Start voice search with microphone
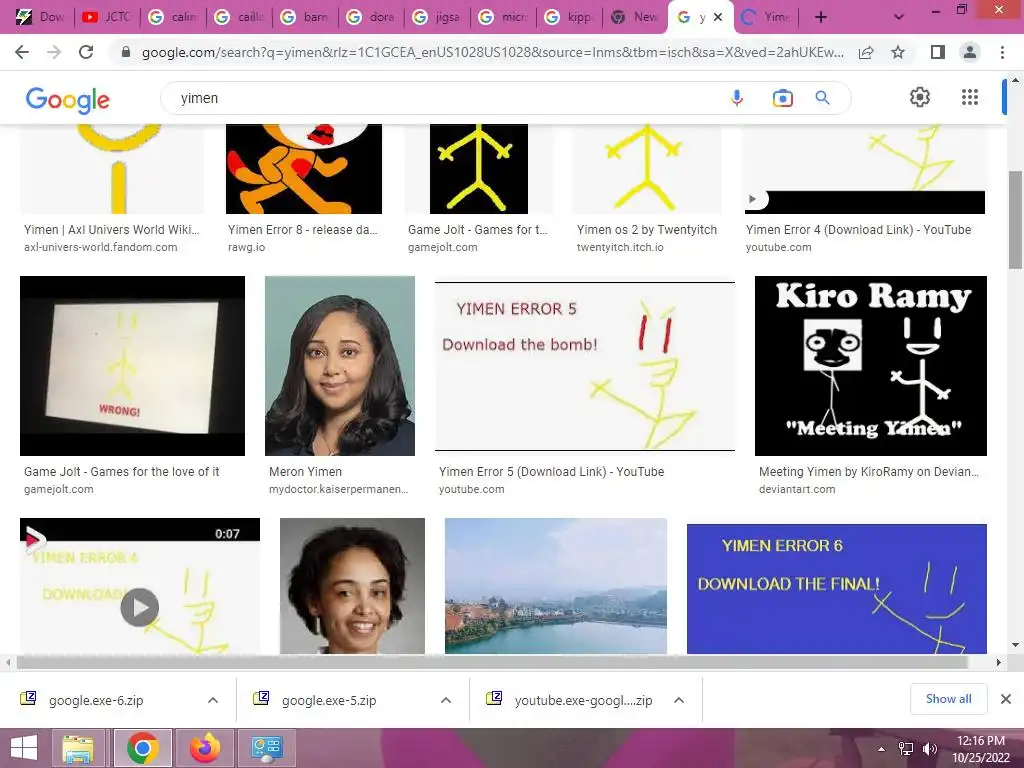 point(737,98)
